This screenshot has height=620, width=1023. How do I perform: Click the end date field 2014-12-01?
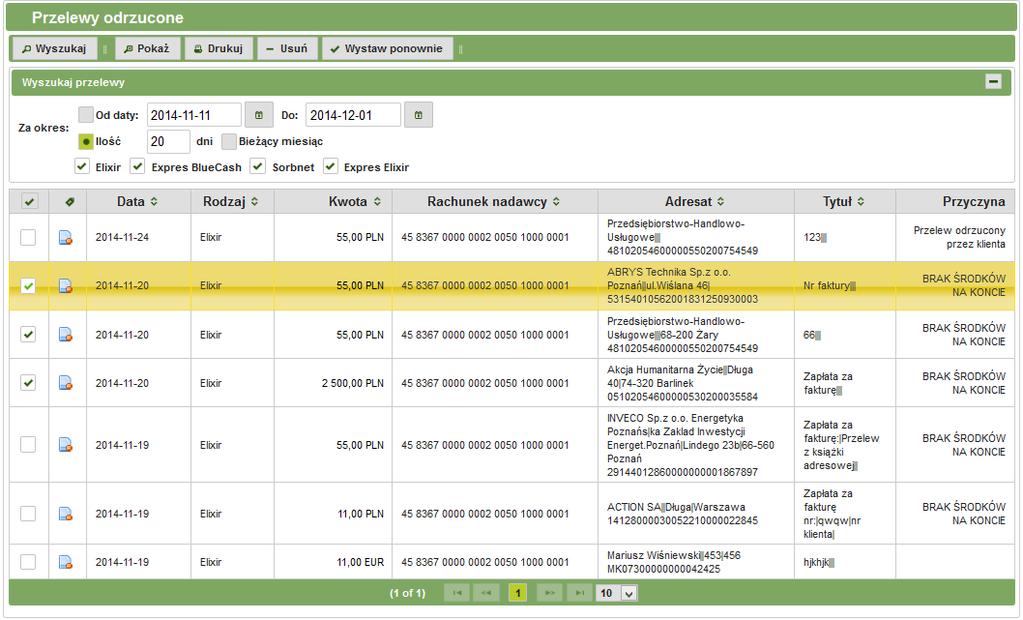click(353, 116)
